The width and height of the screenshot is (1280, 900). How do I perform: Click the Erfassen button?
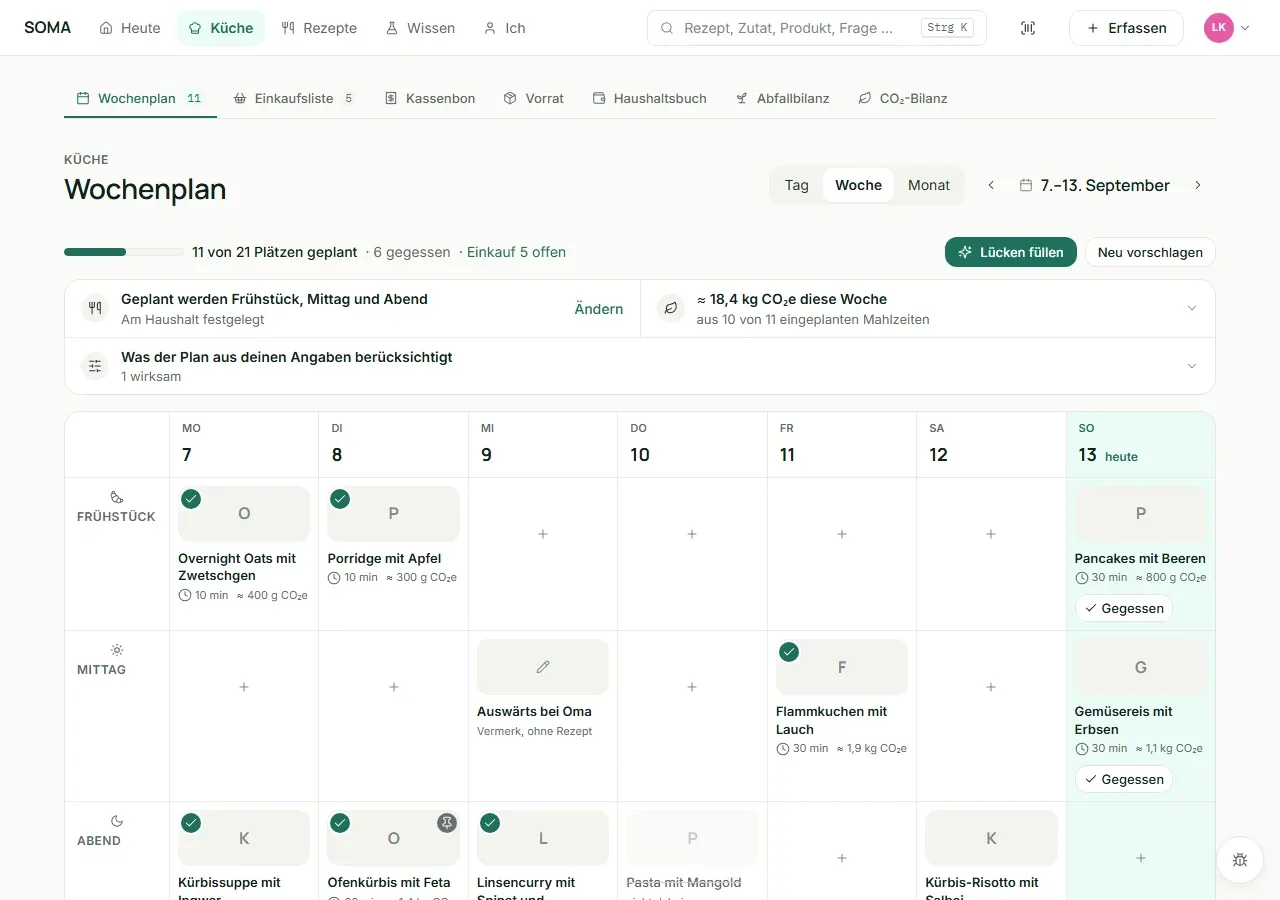click(1126, 28)
